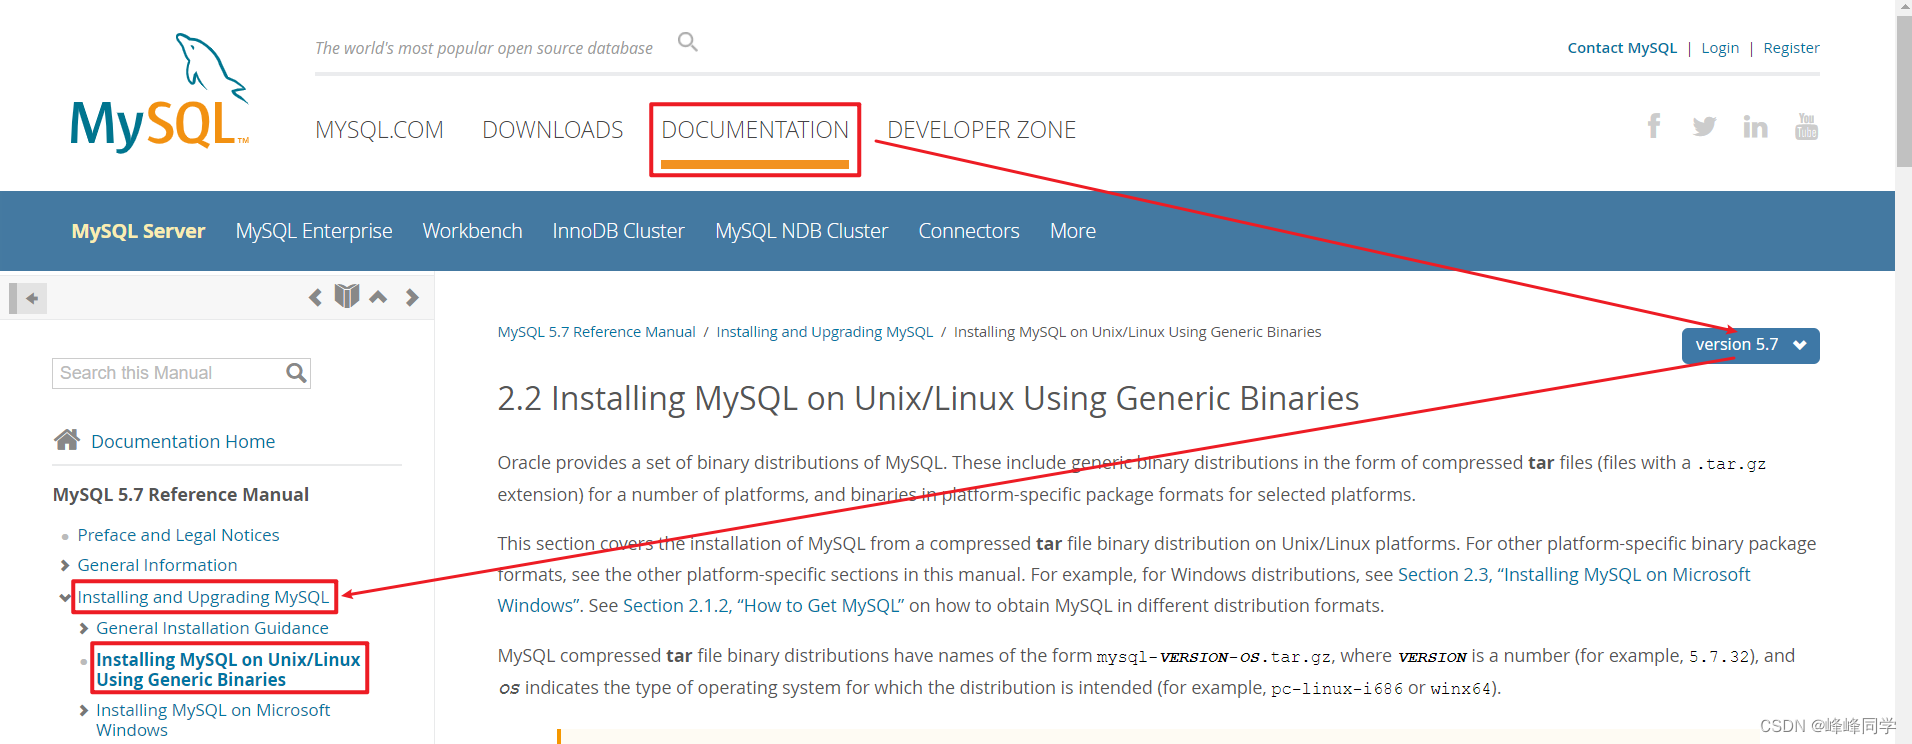Select the DOCUMENTATION navigation tab
This screenshot has height=744, width=1912.
(755, 130)
